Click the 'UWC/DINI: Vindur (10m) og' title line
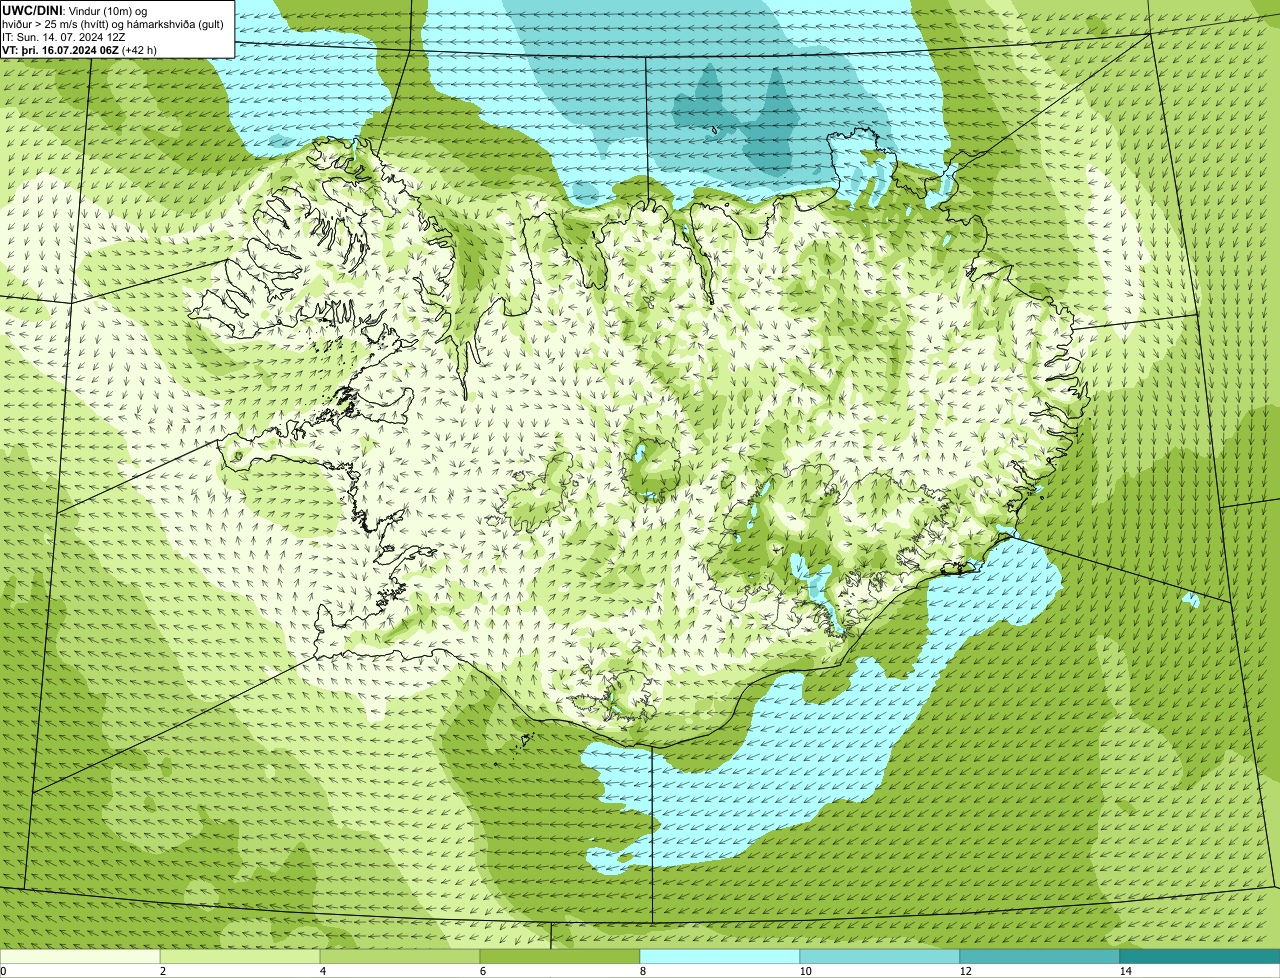 coord(75,10)
